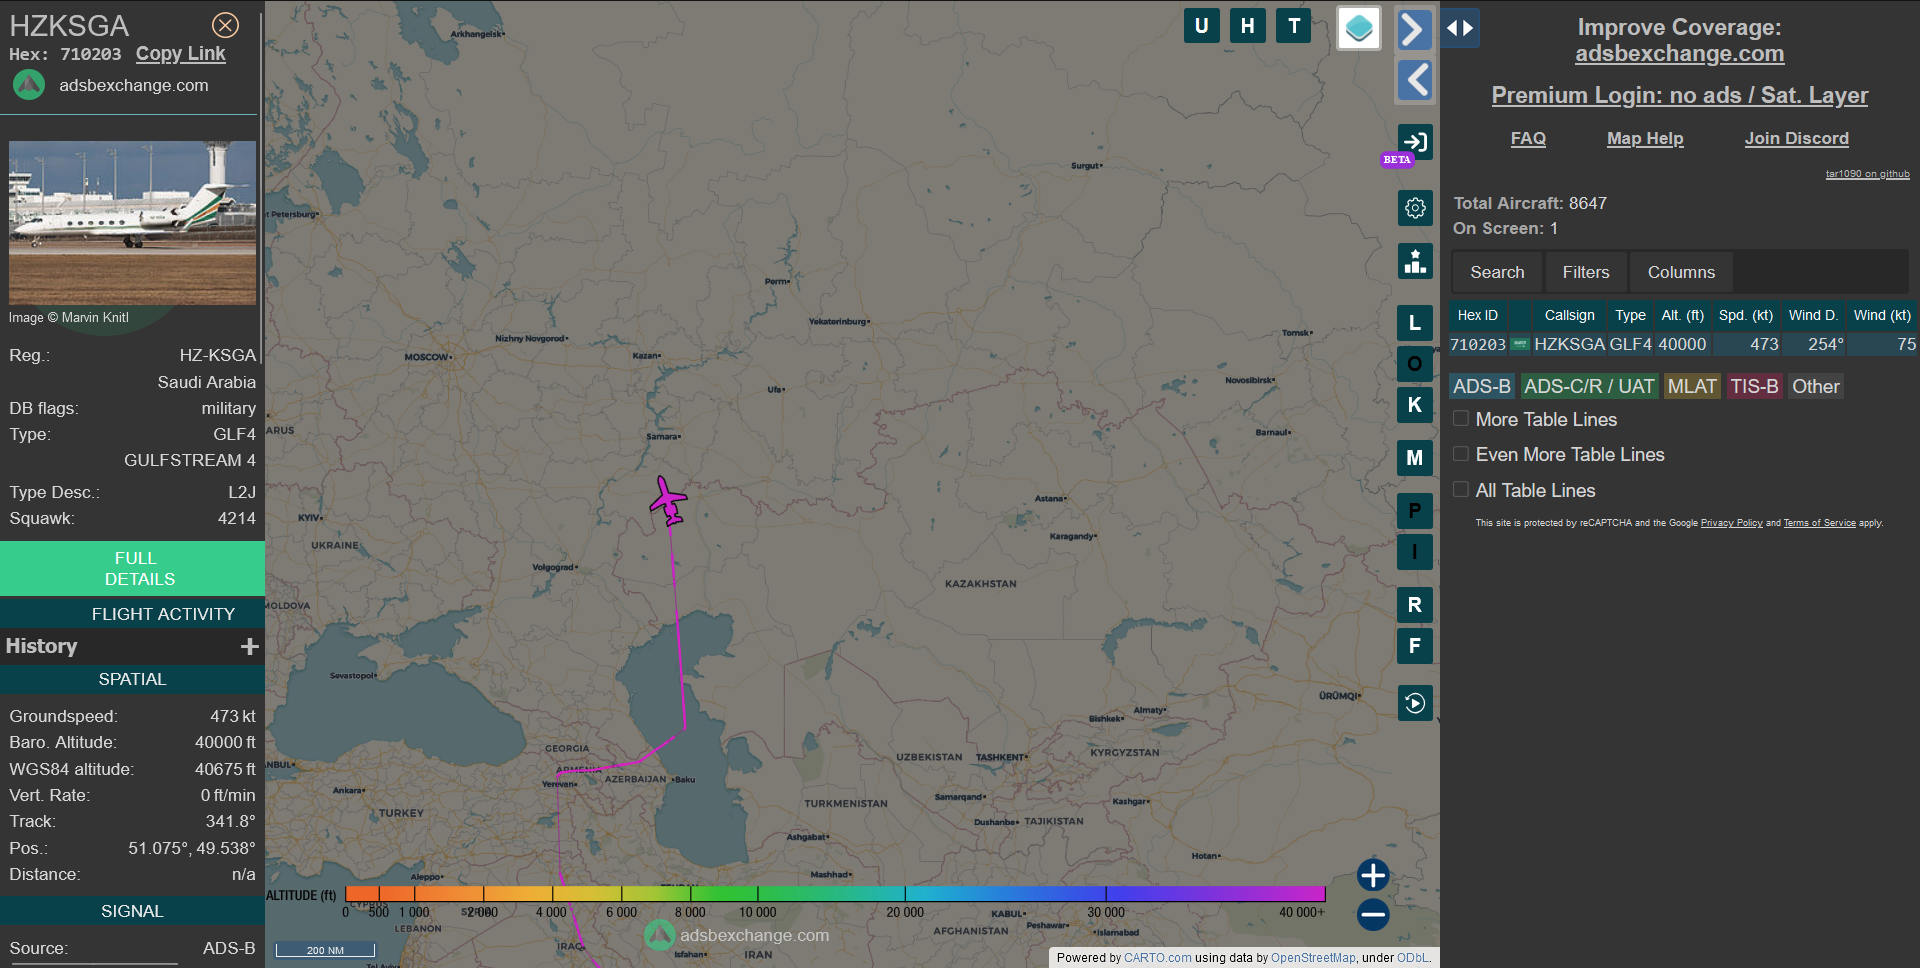
Task: Open adsbexchange.com coverage link
Action: pyautogui.click(x=1679, y=54)
